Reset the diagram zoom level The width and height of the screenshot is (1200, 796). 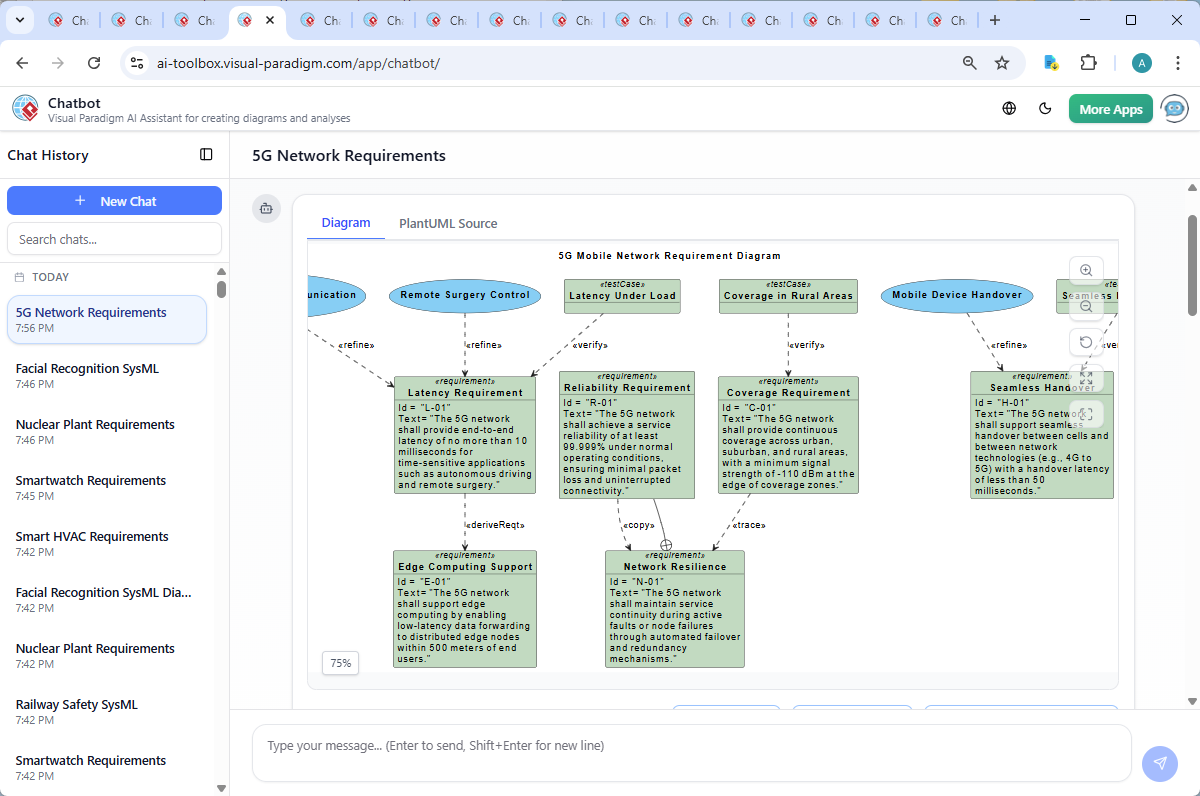(x=1086, y=342)
